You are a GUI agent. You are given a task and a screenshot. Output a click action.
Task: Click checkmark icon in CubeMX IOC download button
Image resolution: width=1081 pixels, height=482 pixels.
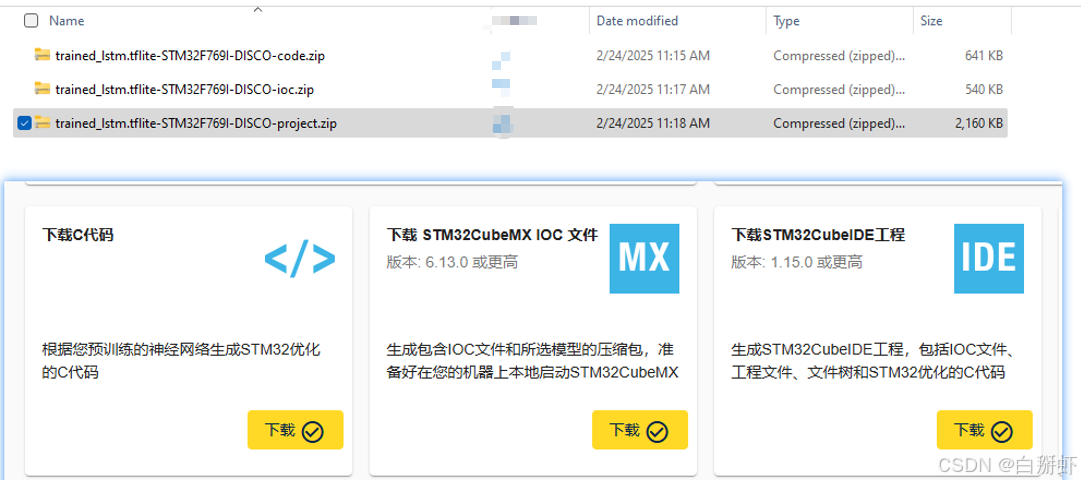point(657,432)
